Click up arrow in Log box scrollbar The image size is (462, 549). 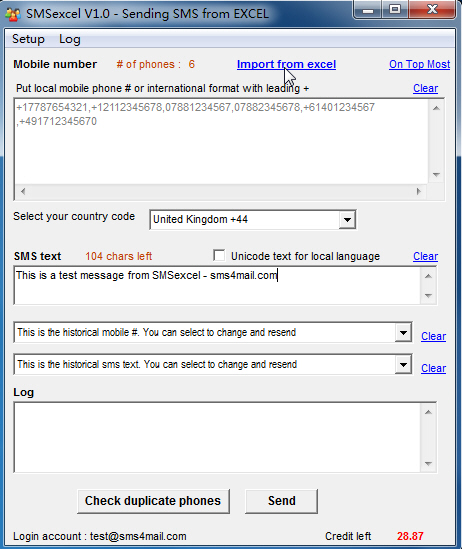pos(428,412)
